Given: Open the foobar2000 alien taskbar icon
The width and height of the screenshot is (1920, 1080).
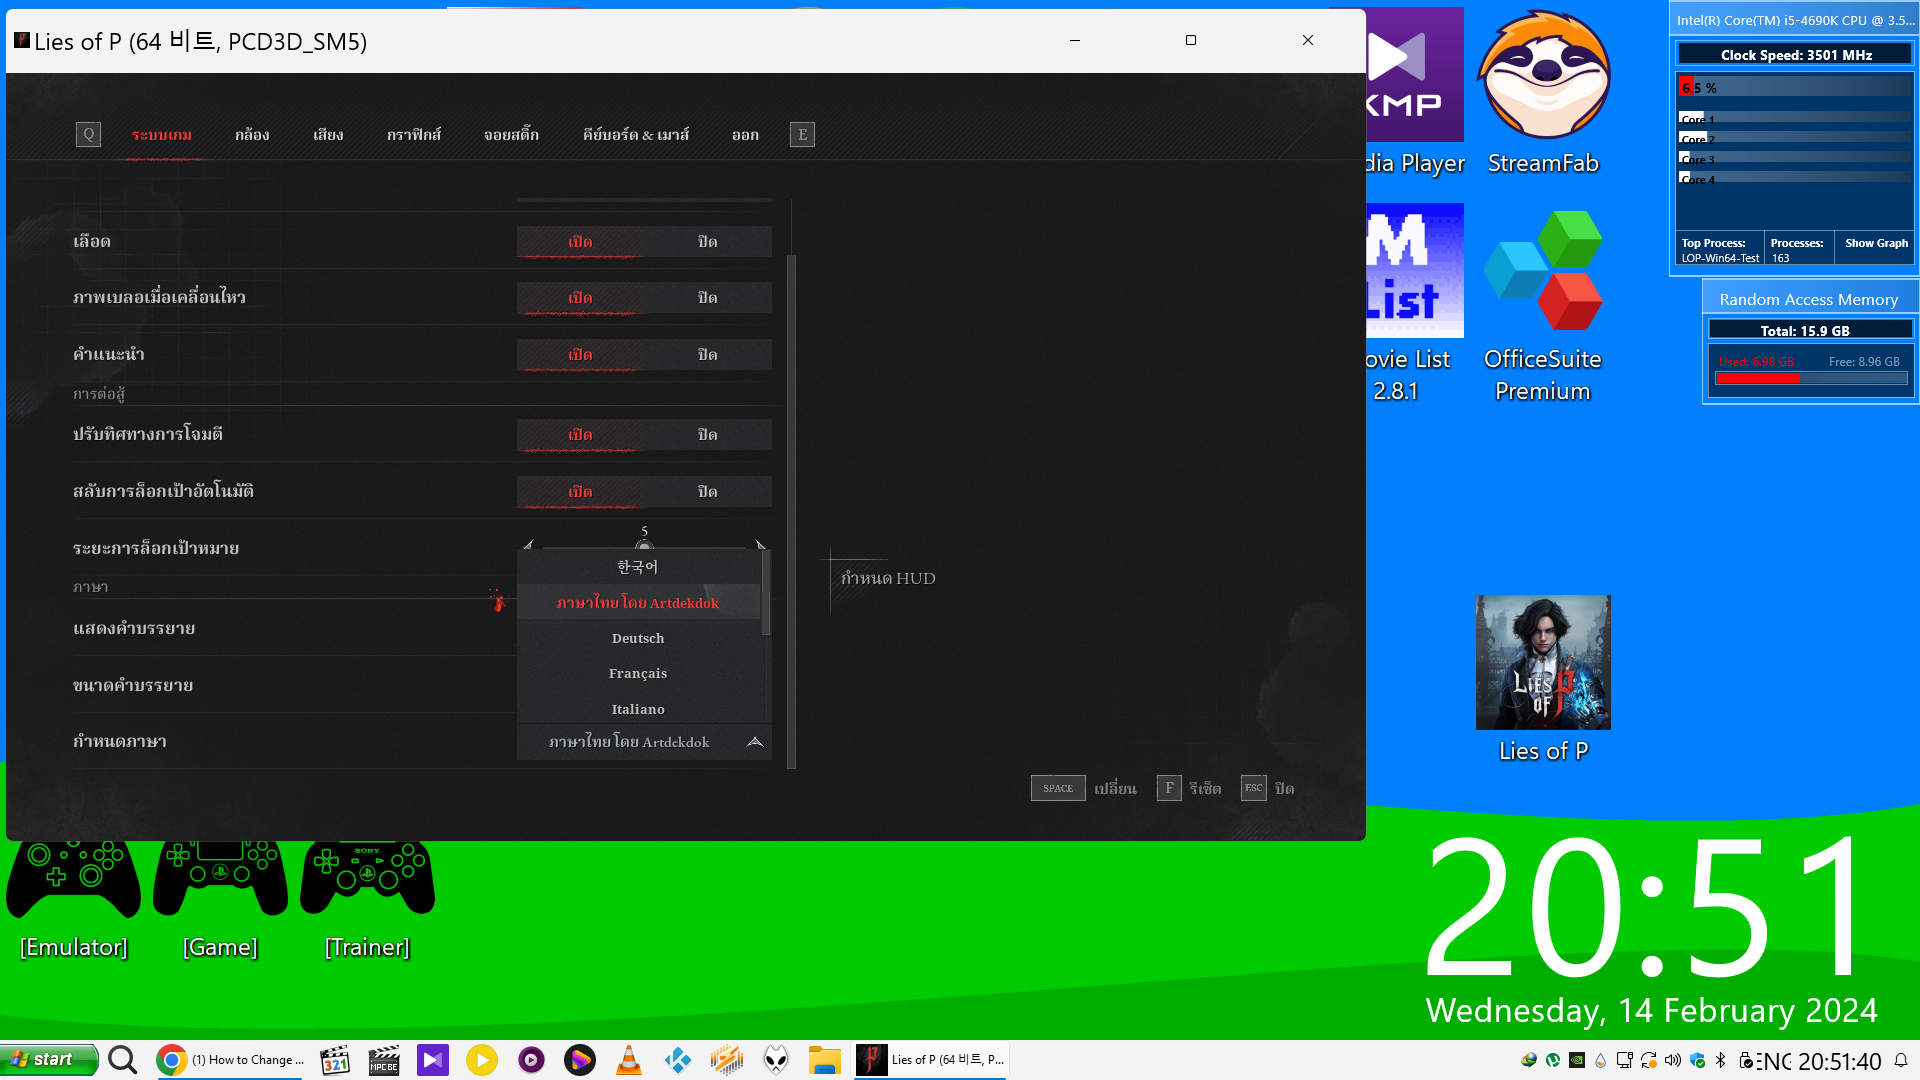Looking at the screenshot, I should 776,1060.
